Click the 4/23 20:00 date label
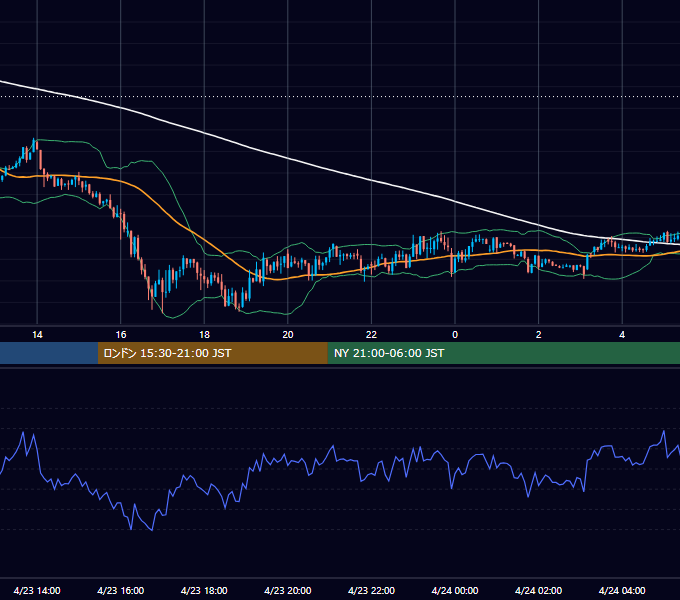This screenshot has height=600, width=680. point(288,590)
